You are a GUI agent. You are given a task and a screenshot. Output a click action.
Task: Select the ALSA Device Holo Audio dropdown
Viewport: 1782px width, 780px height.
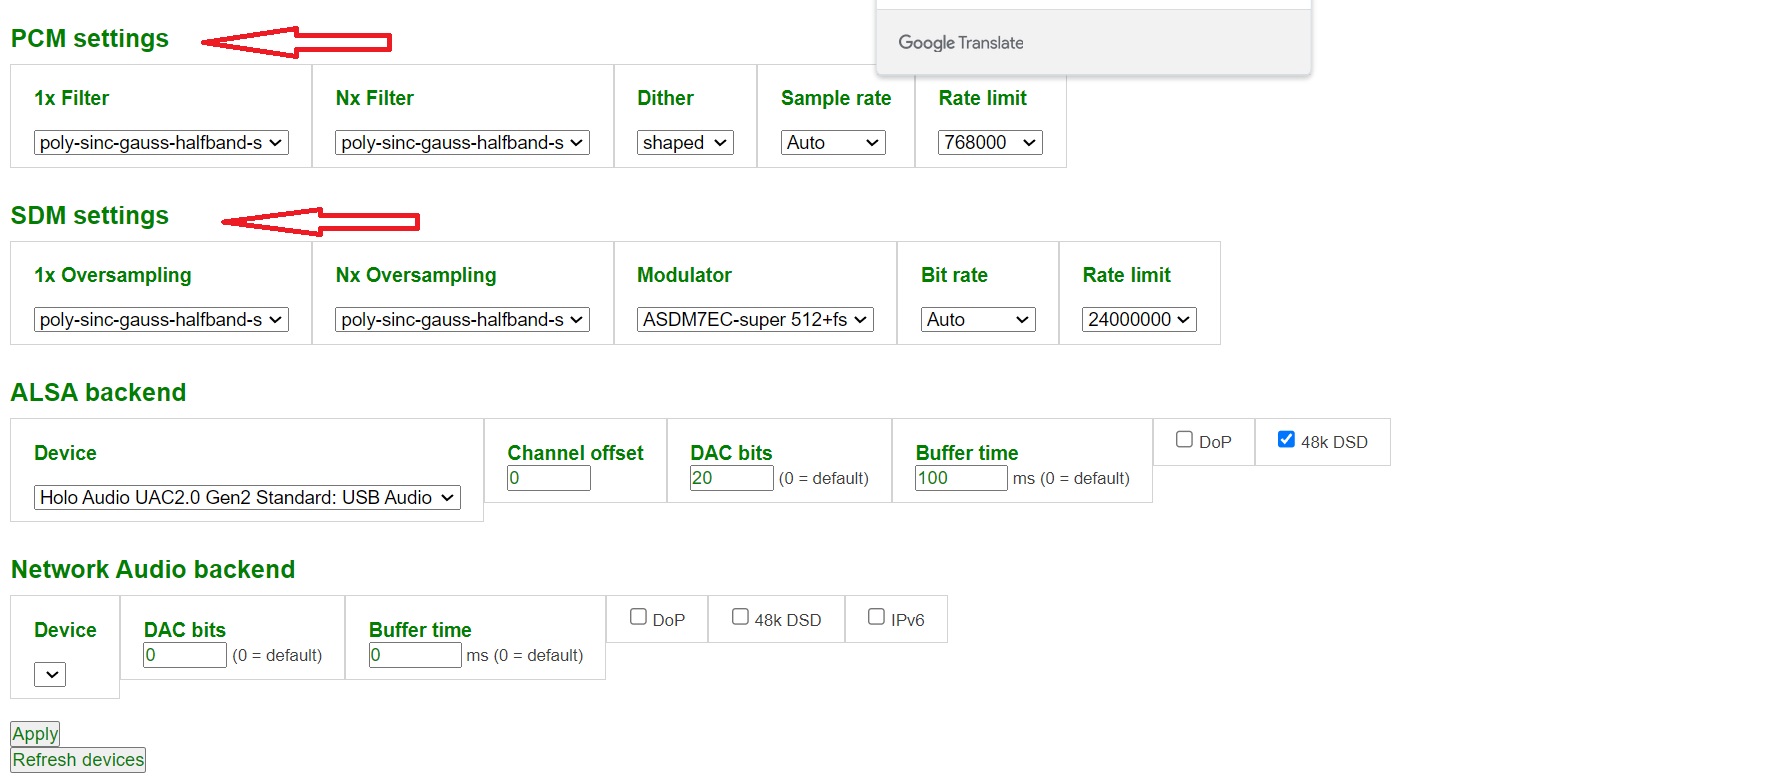coord(247,498)
